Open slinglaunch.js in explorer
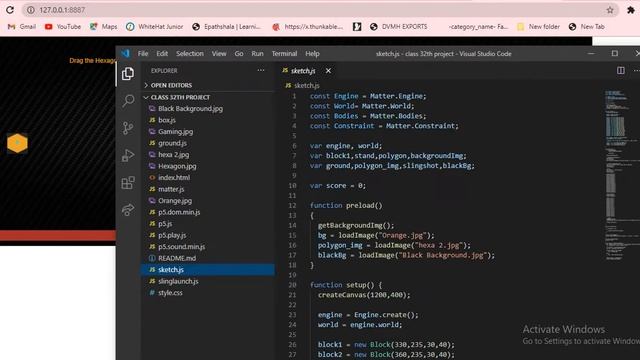This screenshot has height=360, width=640. pos(208,281)
